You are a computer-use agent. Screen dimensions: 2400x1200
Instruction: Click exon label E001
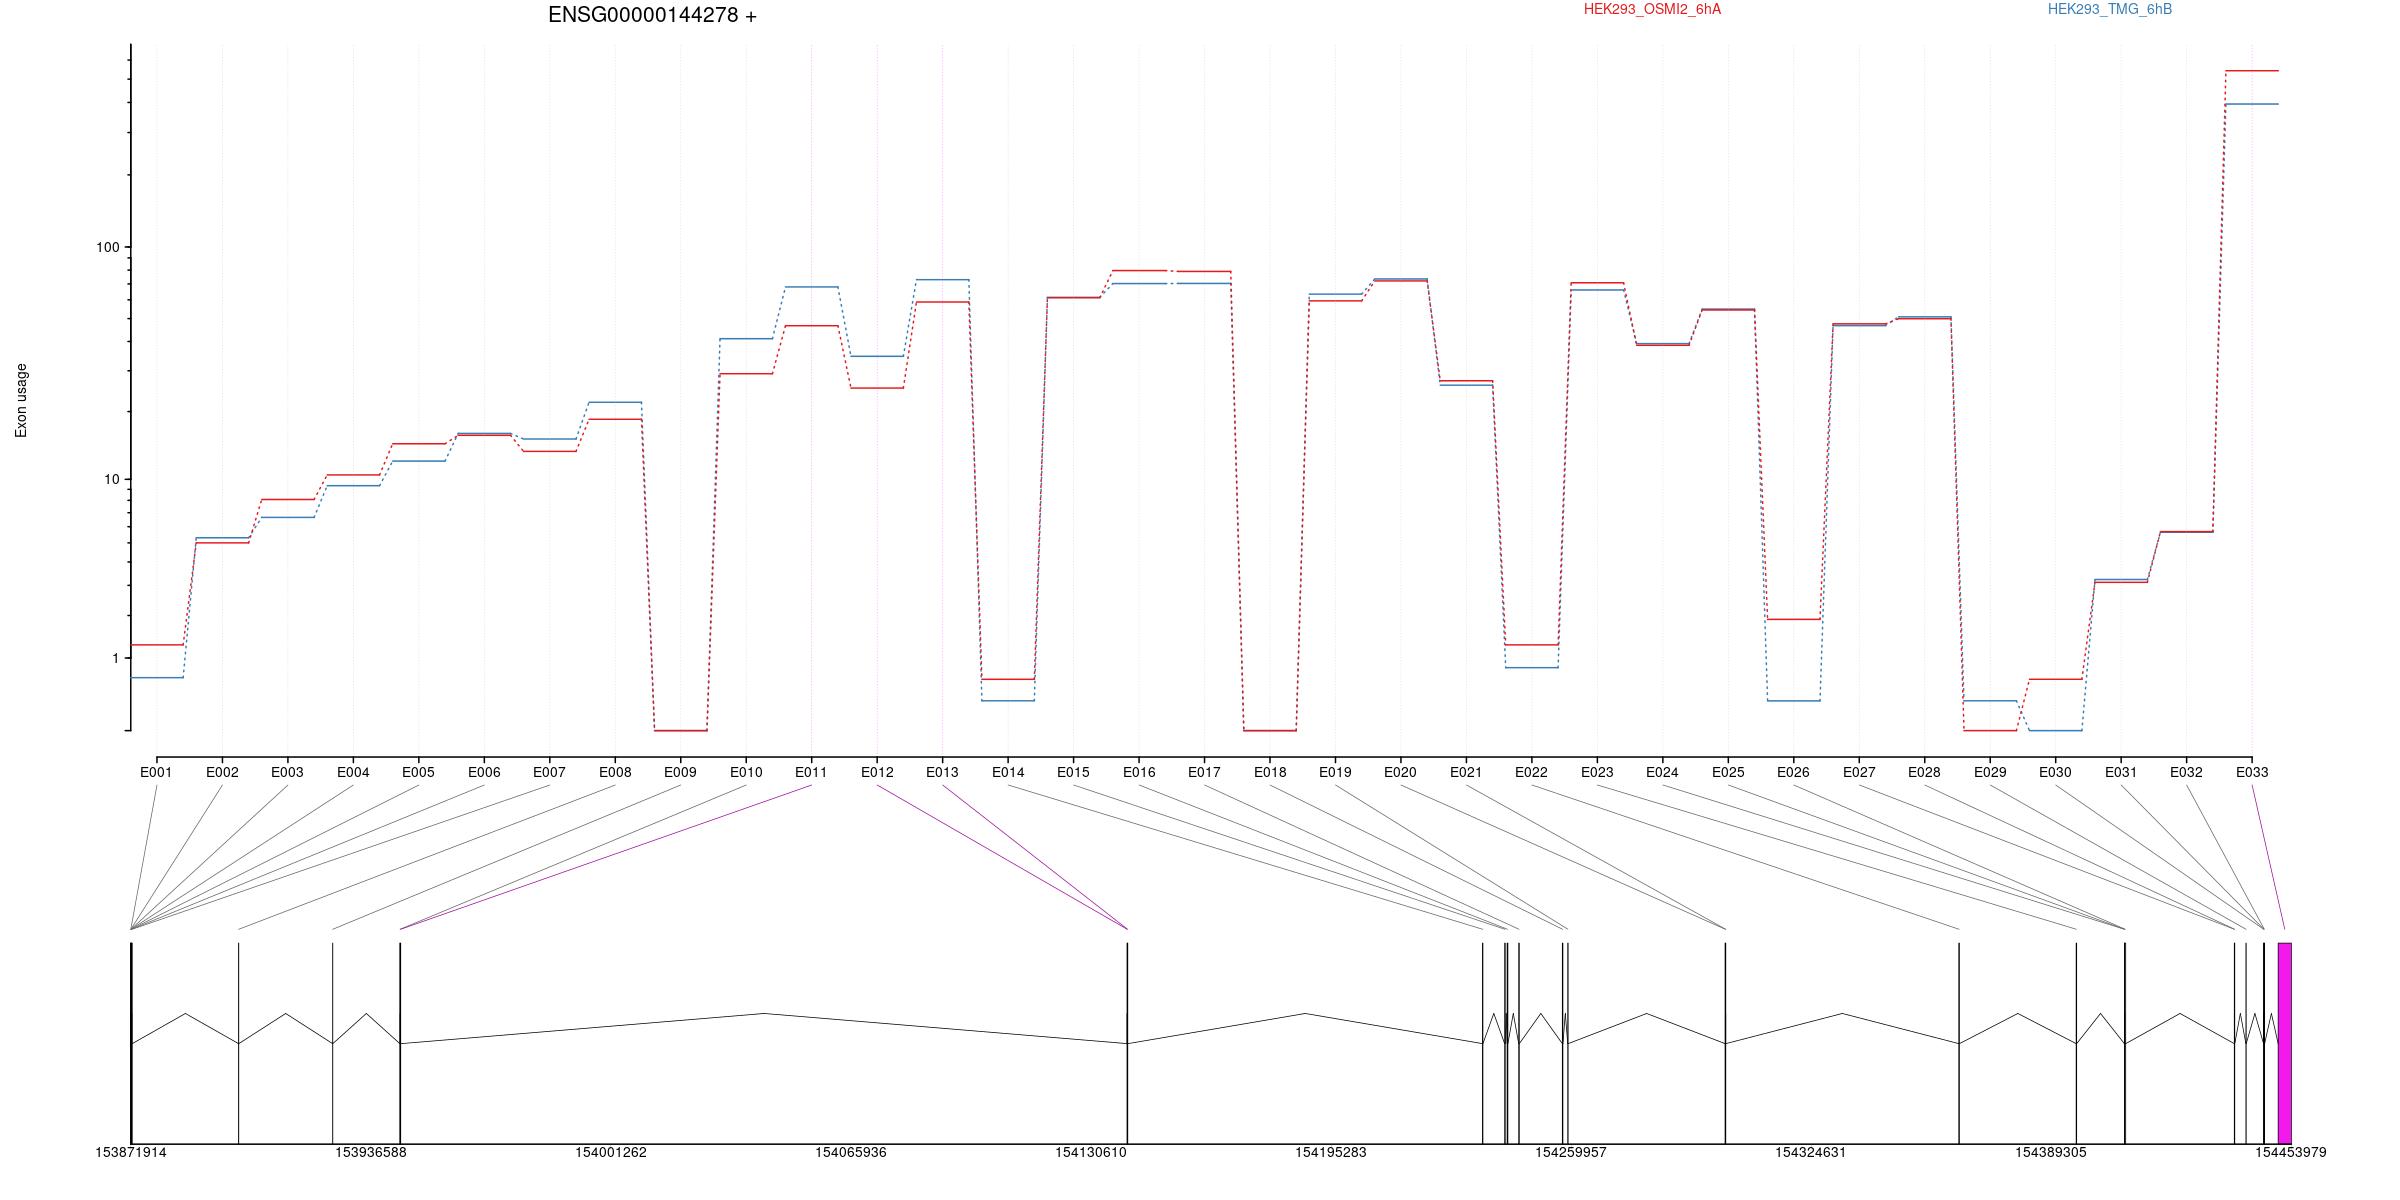click(156, 772)
